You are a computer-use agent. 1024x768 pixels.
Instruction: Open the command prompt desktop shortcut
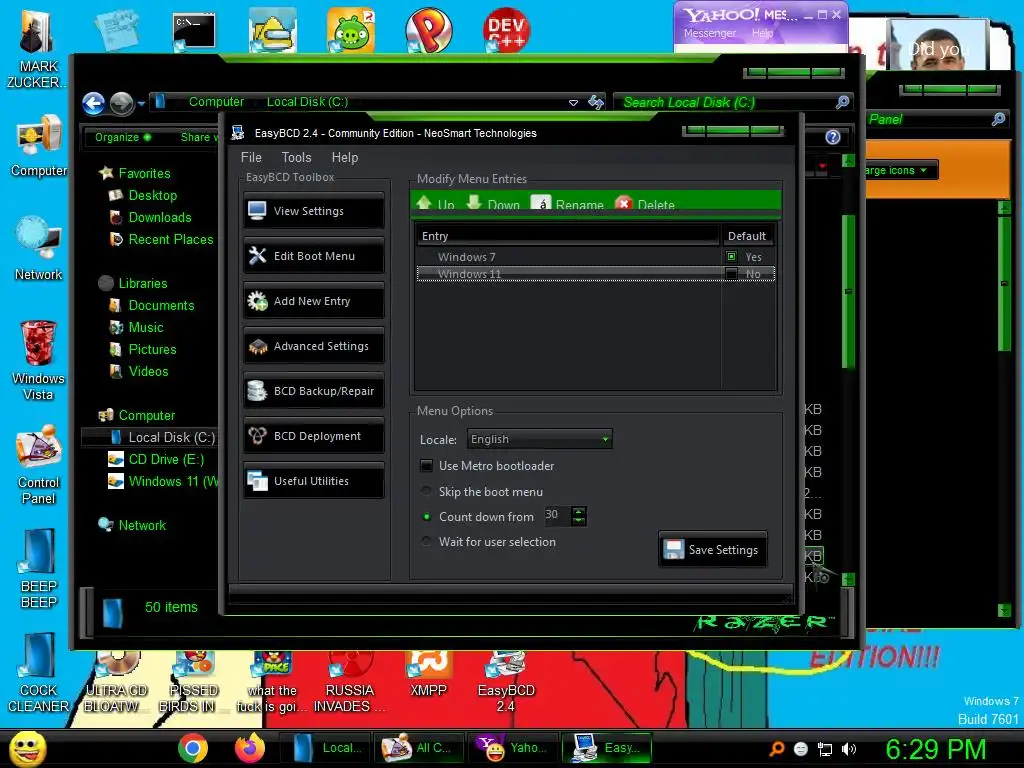(193, 31)
